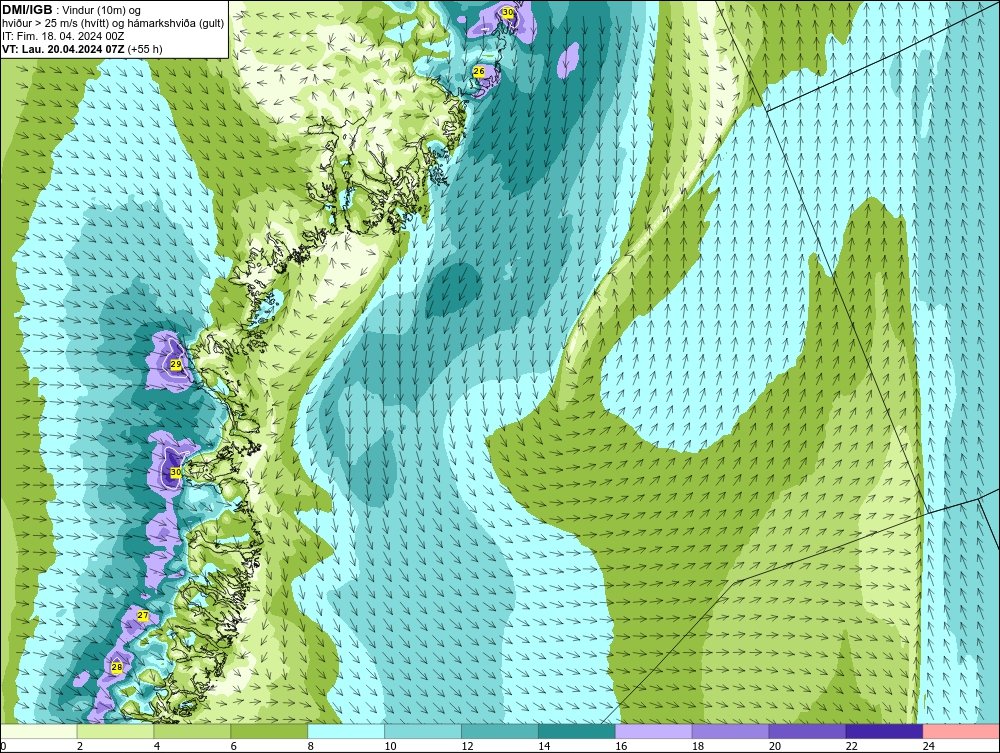
Task: Click the legend value 24
Action: [x=929, y=746]
